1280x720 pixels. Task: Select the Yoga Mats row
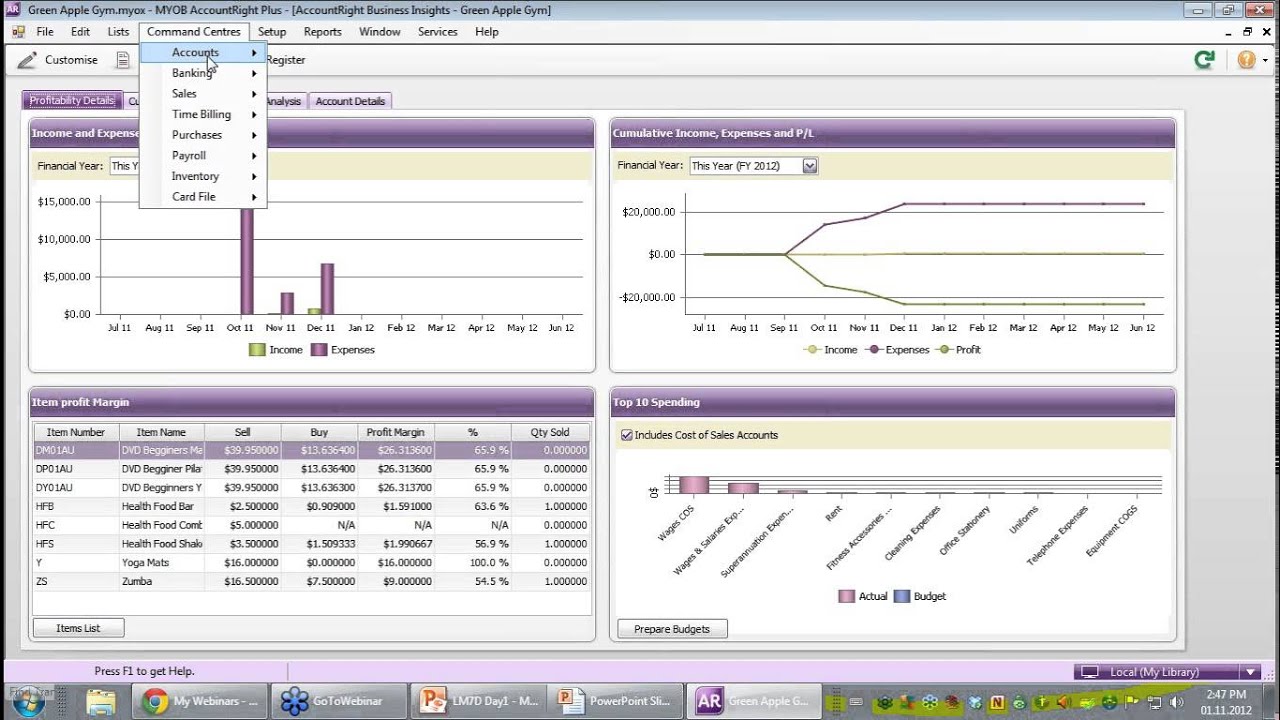[312, 562]
